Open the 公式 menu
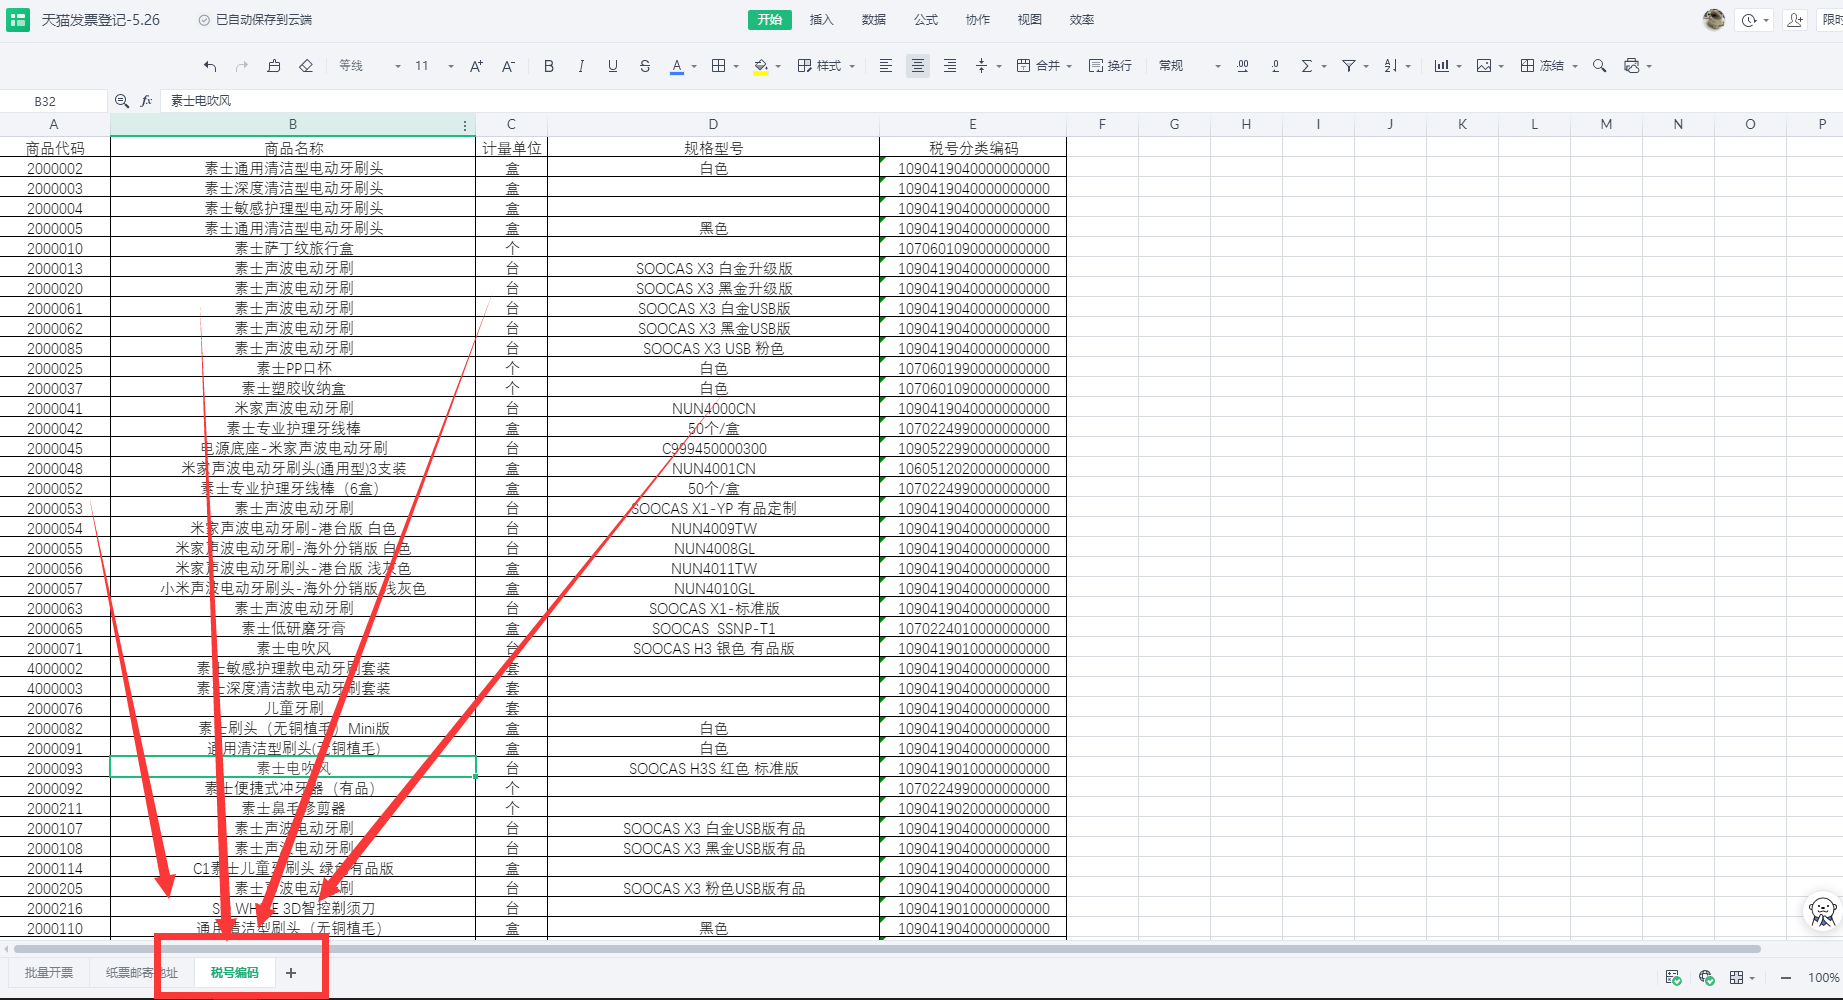 pyautogui.click(x=926, y=20)
